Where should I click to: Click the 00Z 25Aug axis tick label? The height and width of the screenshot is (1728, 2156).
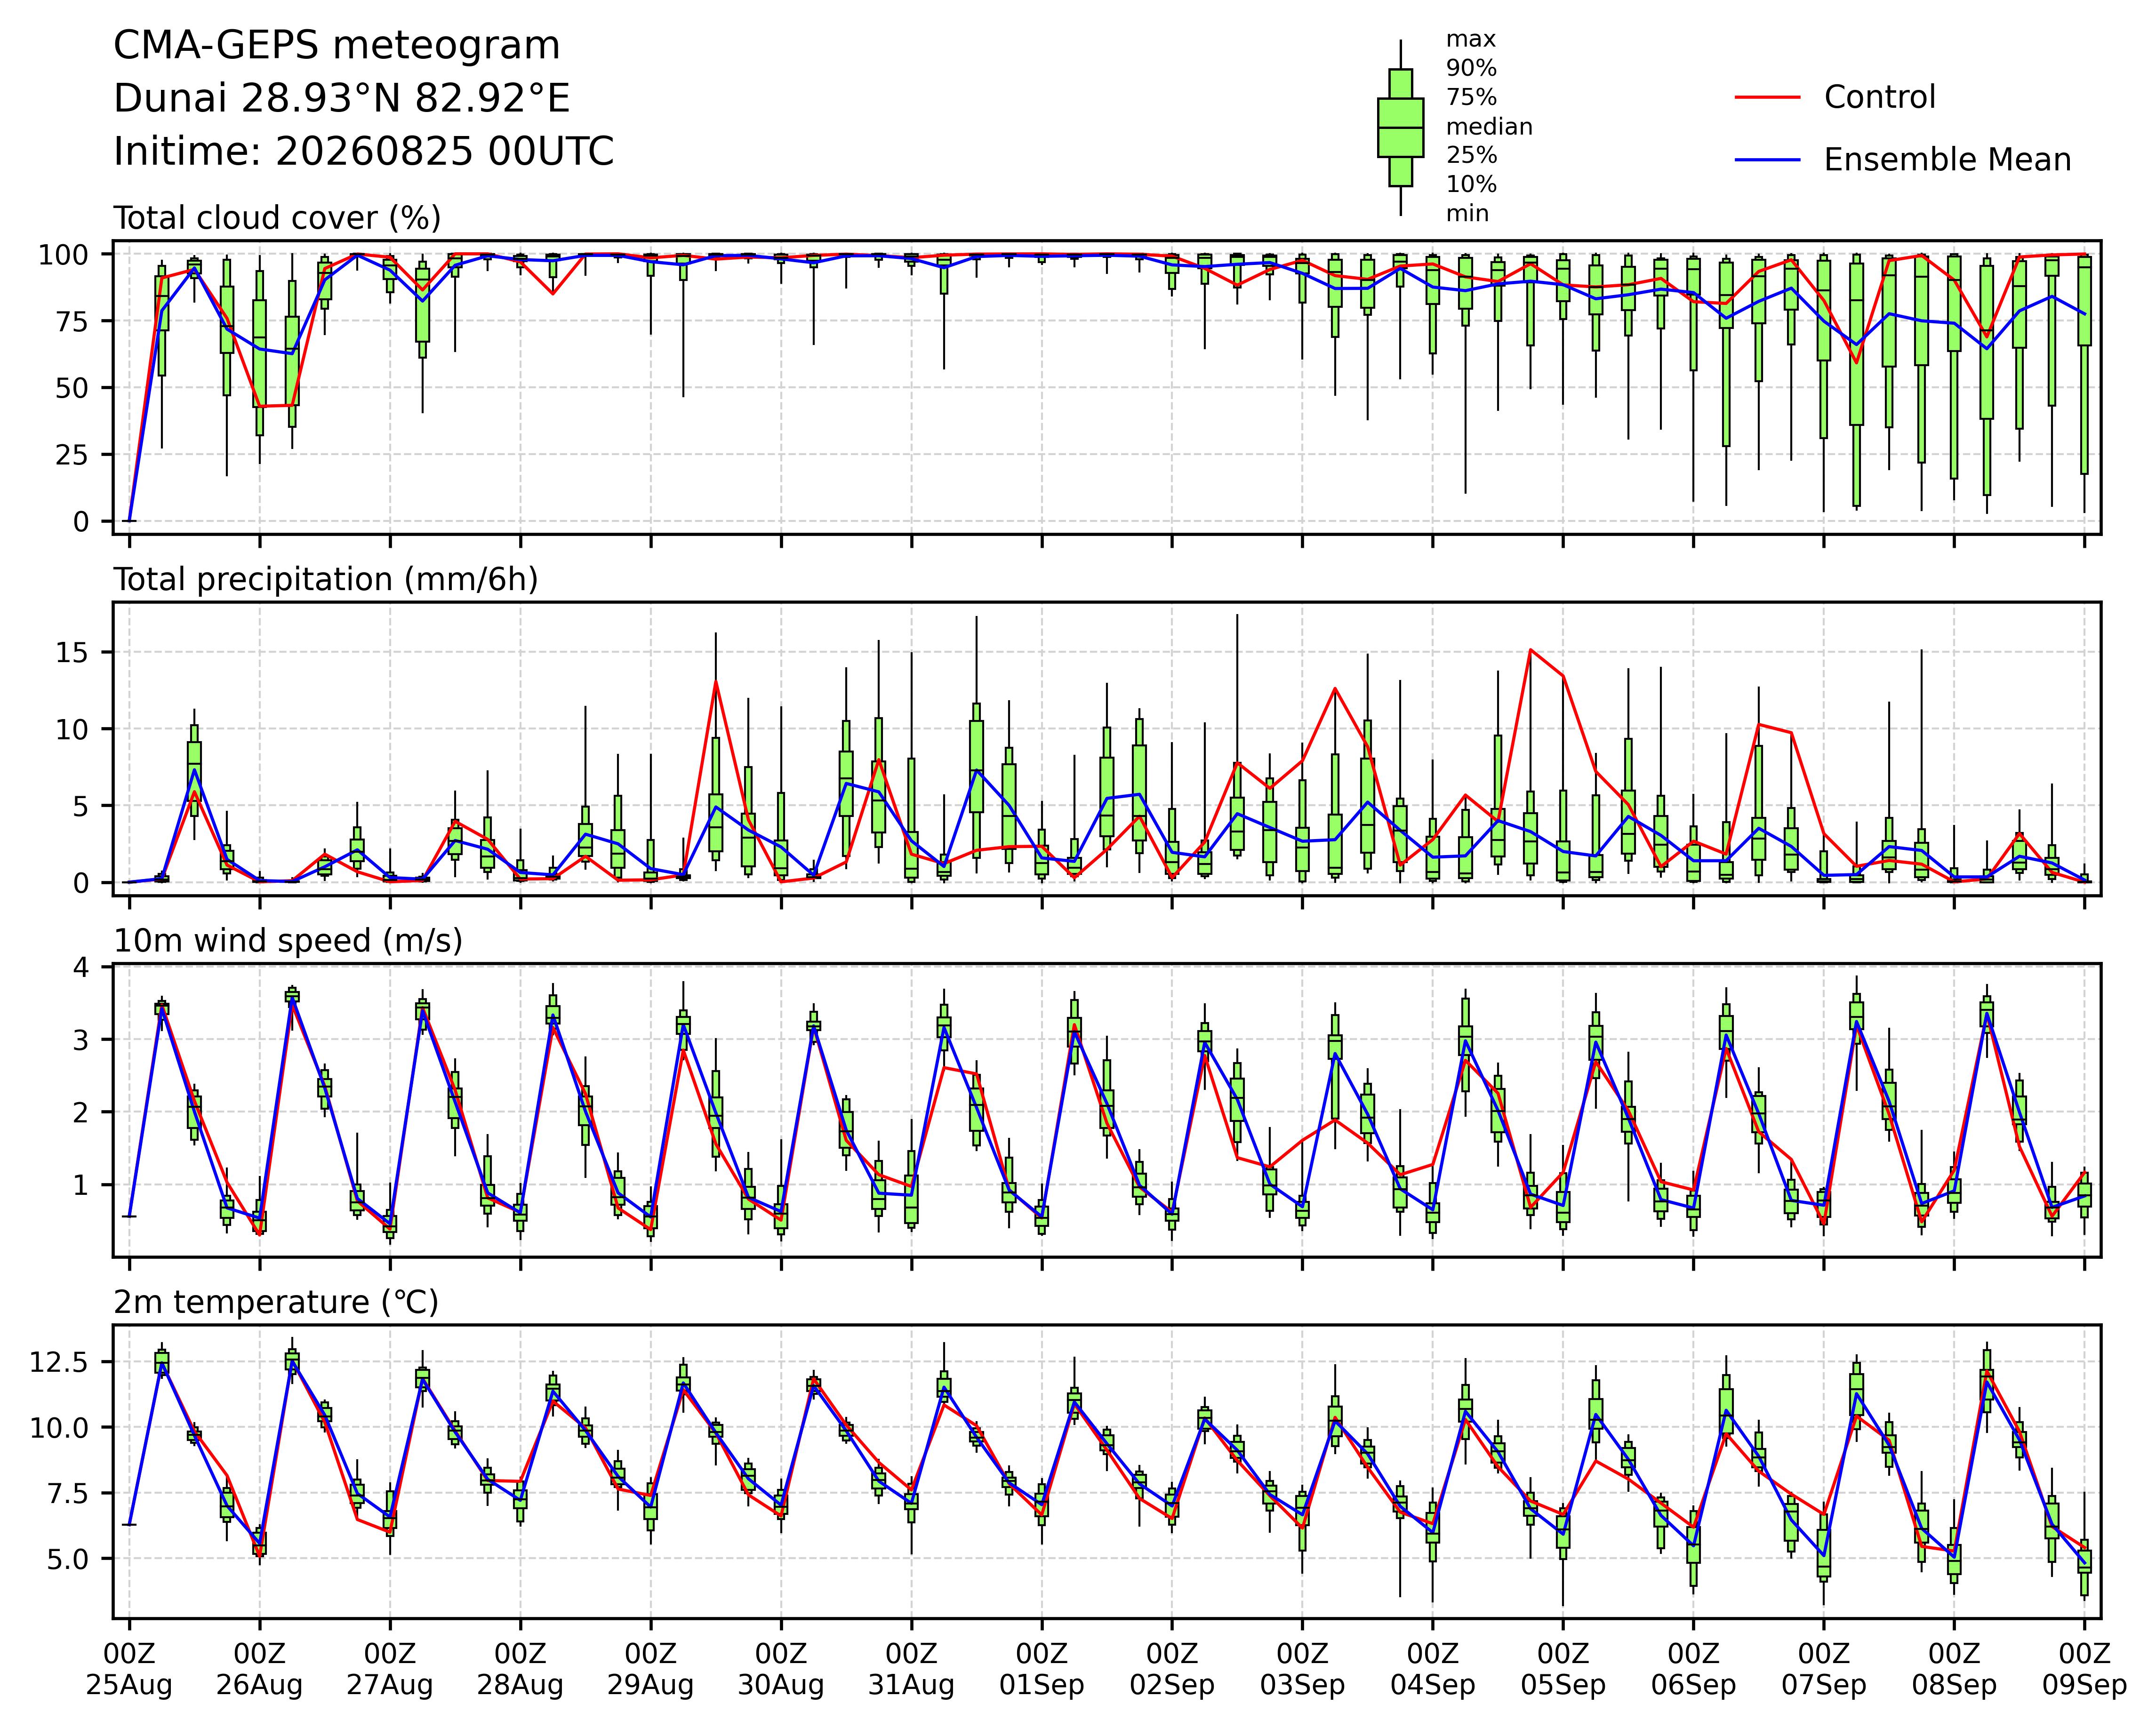point(129,1669)
